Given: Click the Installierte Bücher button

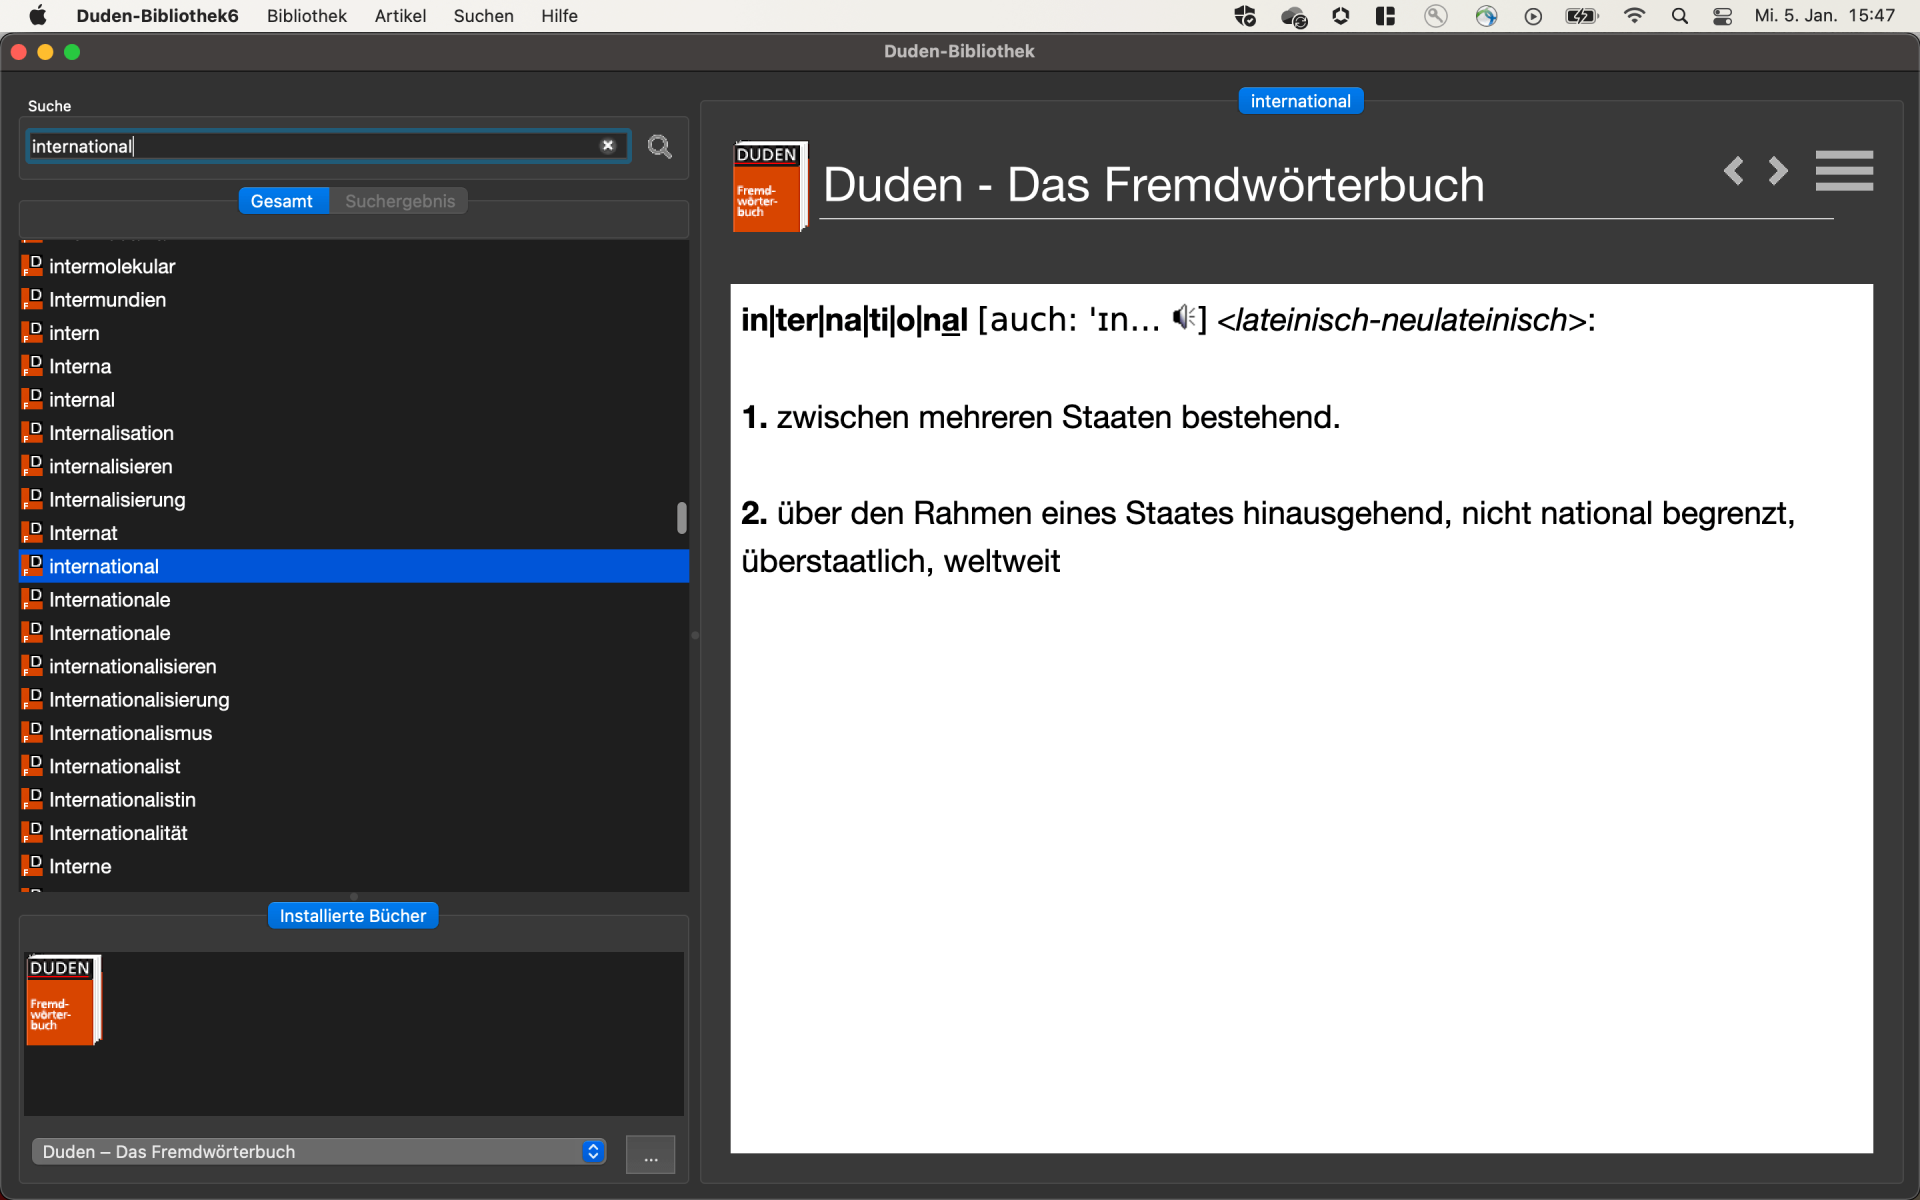Looking at the screenshot, I should (352, 915).
